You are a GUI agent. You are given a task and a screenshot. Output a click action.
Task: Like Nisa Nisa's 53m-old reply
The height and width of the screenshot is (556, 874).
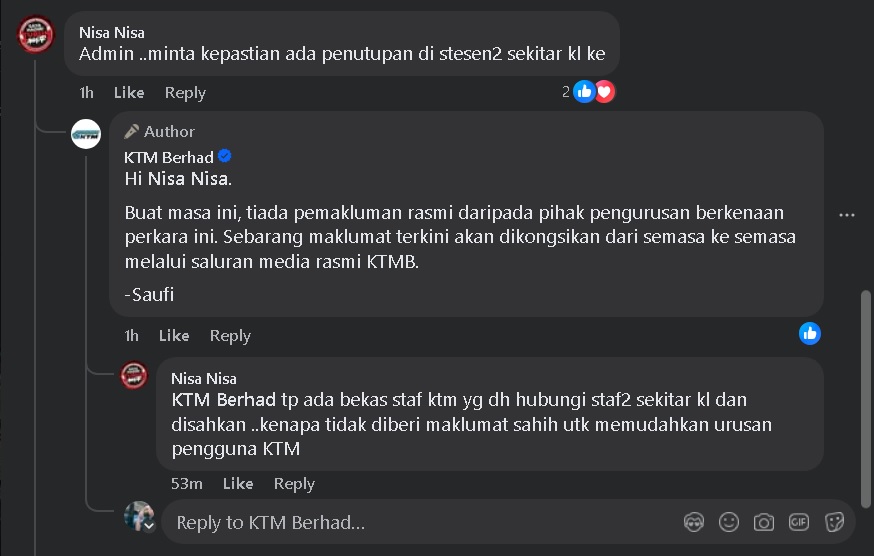pyautogui.click(x=238, y=484)
